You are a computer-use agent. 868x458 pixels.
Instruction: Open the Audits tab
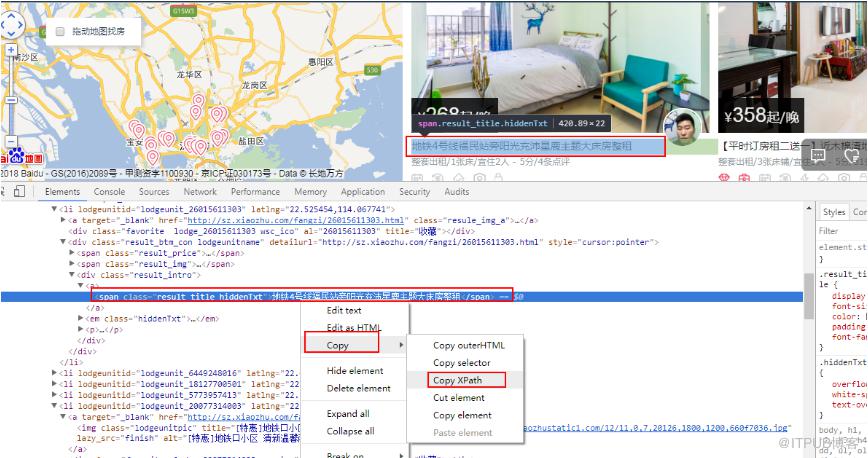pyautogui.click(x=457, y=192)
